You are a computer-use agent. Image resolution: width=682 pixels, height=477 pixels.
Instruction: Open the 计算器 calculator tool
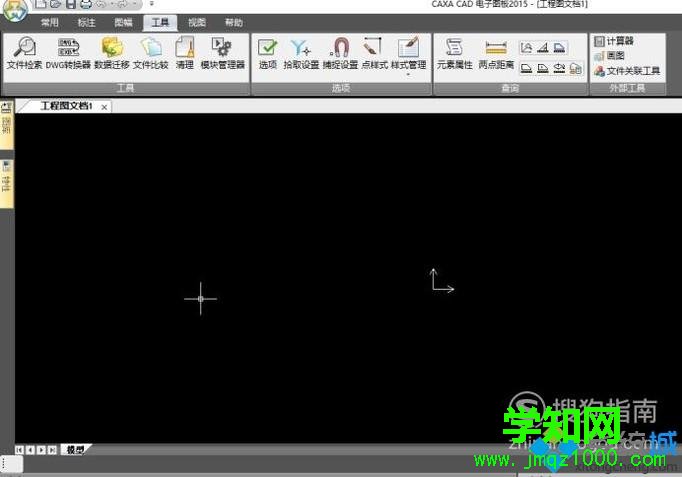[x=614, y=41]
